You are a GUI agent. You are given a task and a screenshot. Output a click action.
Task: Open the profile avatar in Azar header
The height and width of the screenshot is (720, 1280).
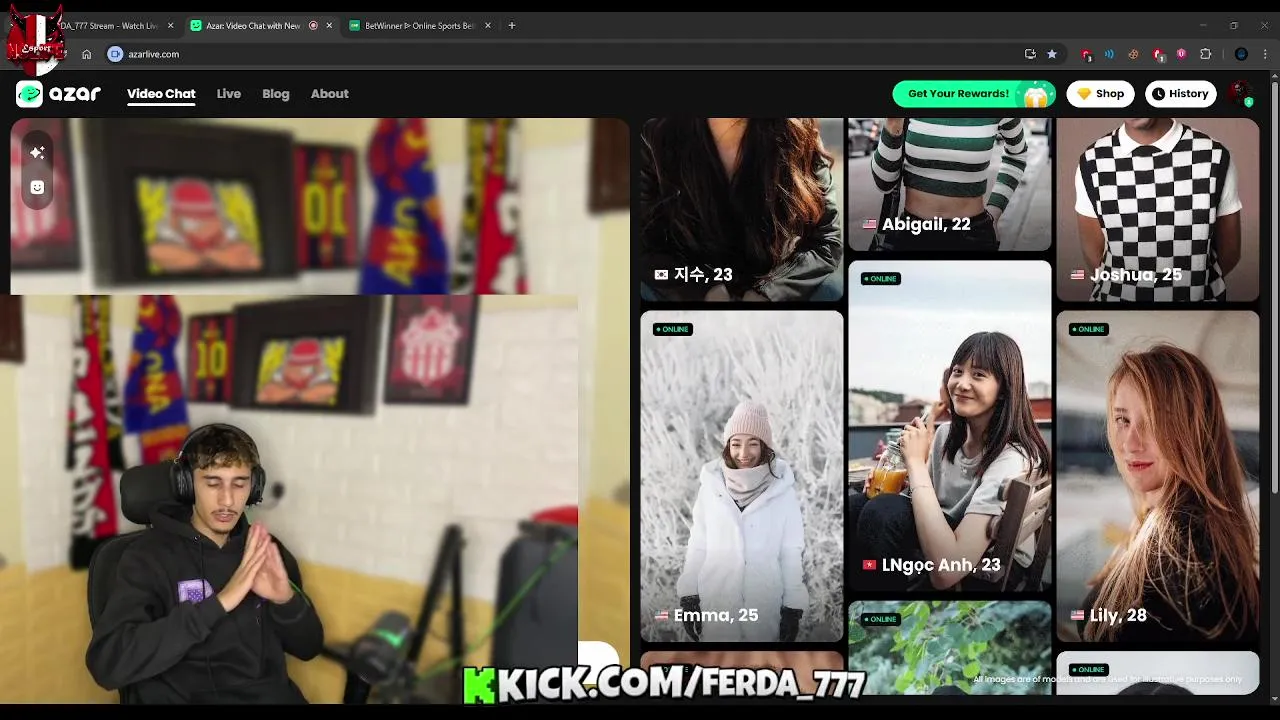tap(1241, 94)
